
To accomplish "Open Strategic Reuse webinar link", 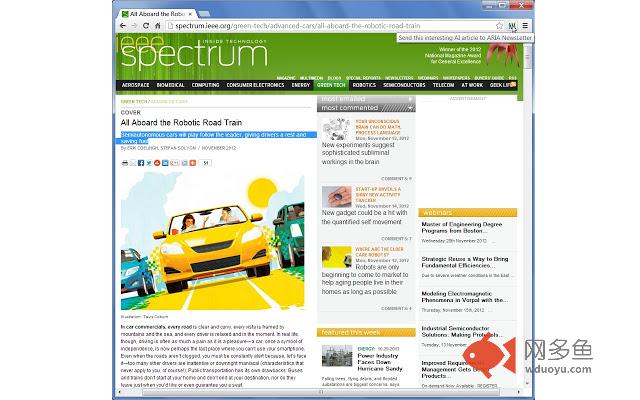I will (465, 262).
